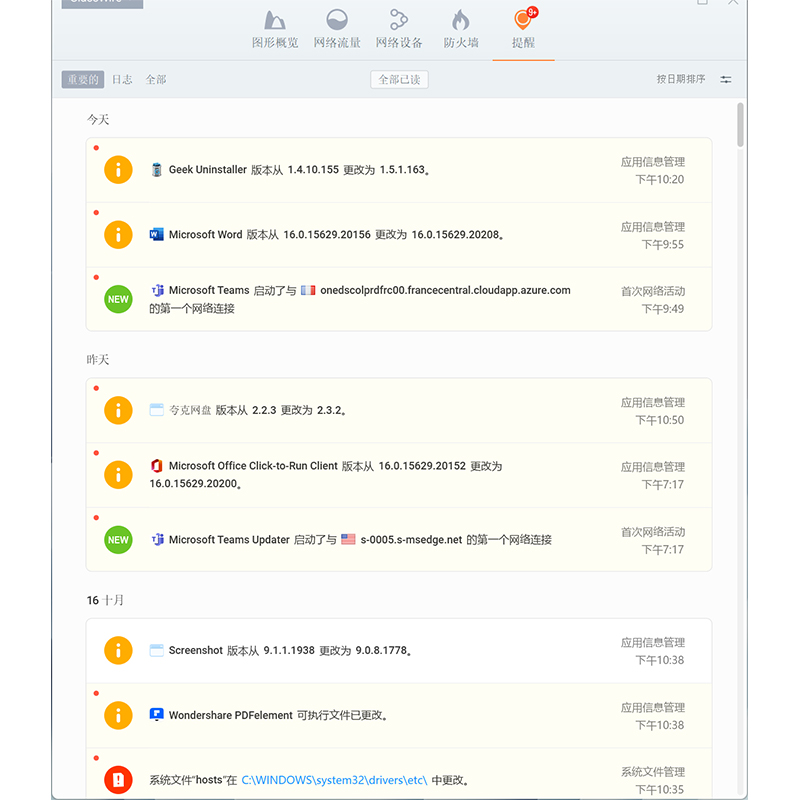The image size is (800, 800).
Task: Click the 下午10:35 timestamp
Action: pyautogui.click(x=660, y=790)
